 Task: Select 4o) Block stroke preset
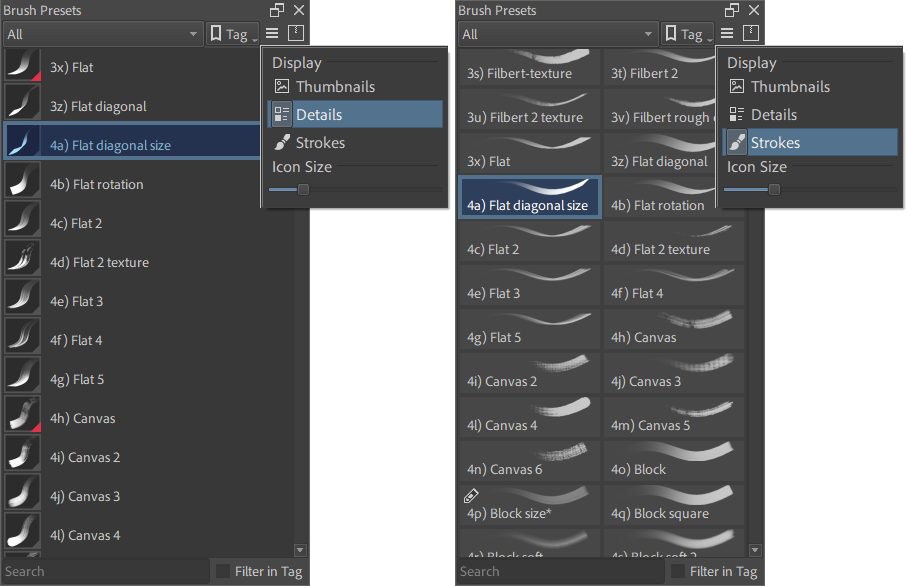point(673,461)
